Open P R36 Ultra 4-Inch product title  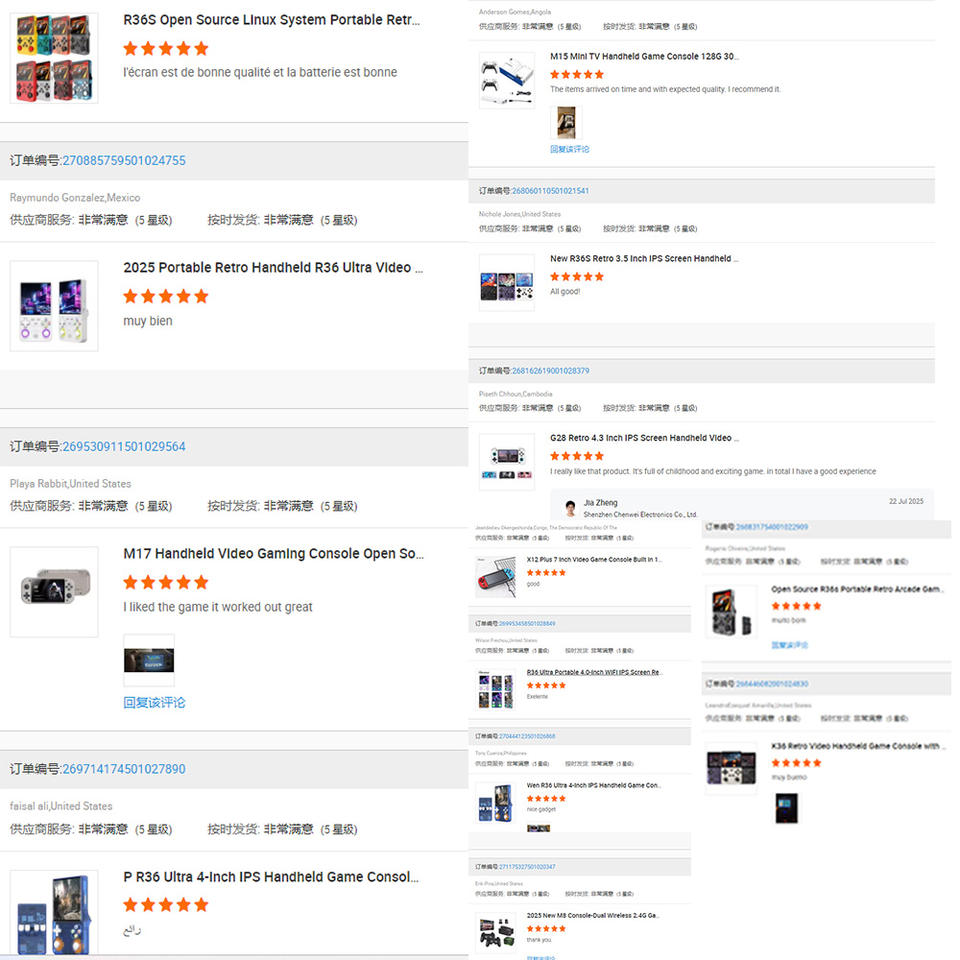click(x=271, y=877)
